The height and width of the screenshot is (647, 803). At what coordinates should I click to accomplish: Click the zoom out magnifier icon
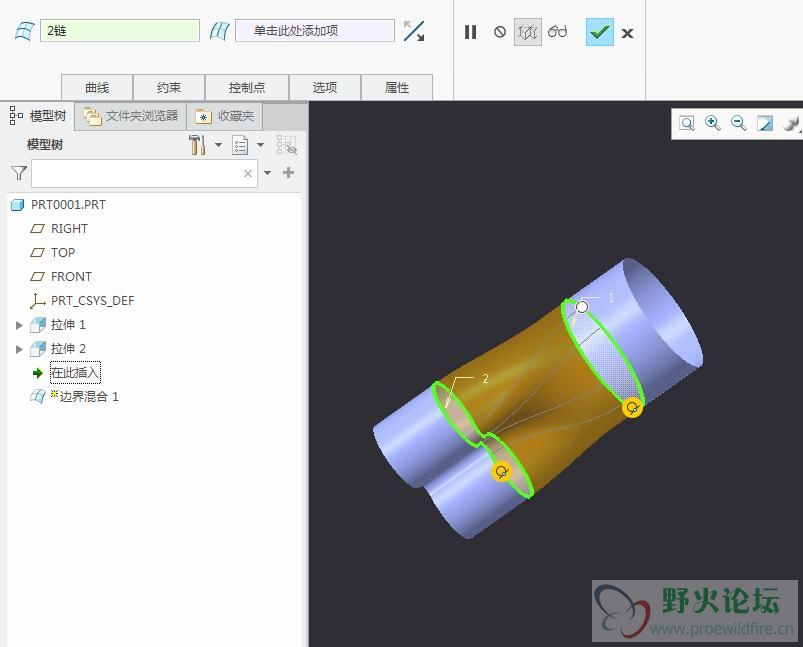[x=738, y=123]
